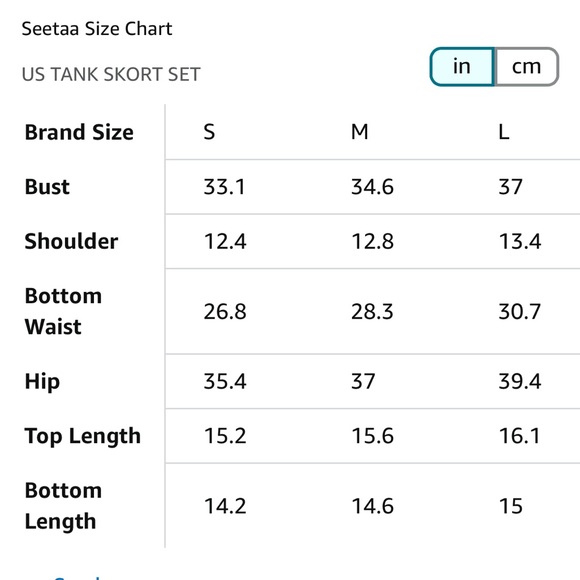The height and width of the screenshot is (580, 580).
Task: Click the L size column header
Action: click(x=504, y=132)
